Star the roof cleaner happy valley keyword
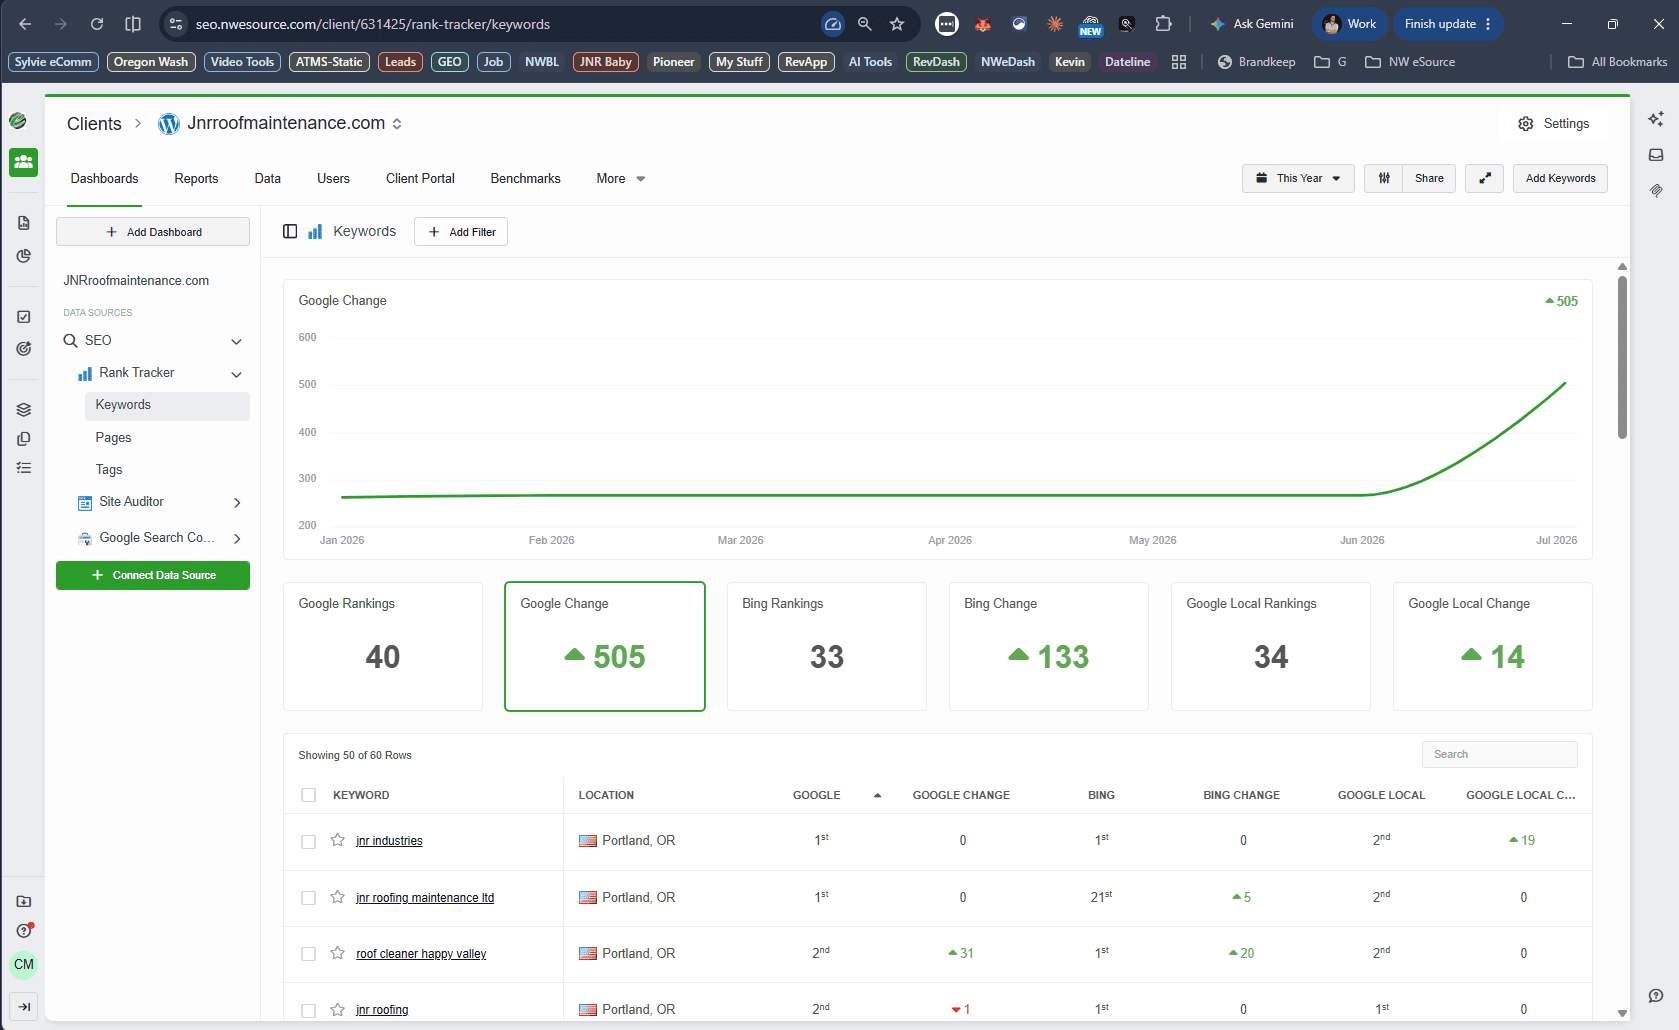1679x1030 pixels. click(x=338, y=953)
